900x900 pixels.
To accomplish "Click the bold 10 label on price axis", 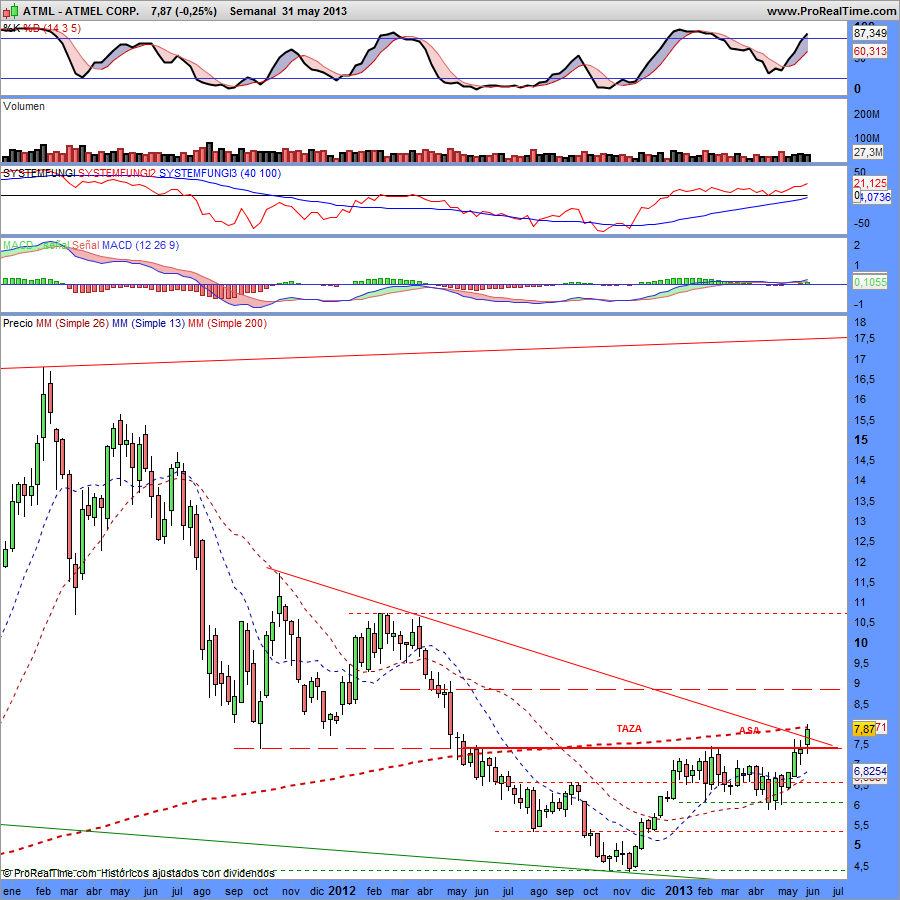I will [x=861, y=643].
